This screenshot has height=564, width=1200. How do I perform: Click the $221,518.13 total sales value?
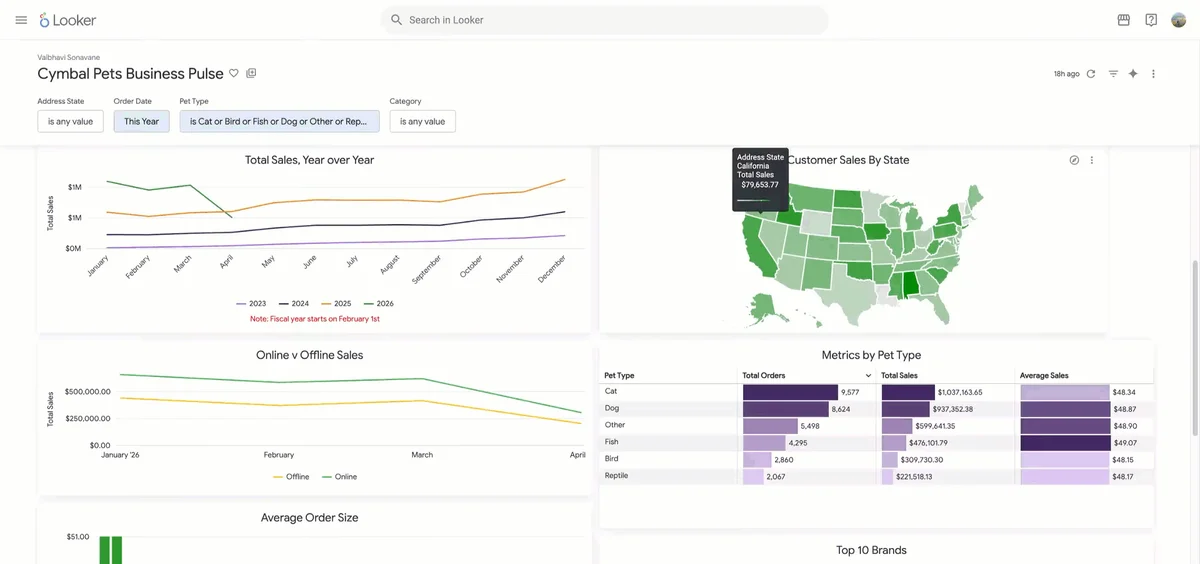coord(914,477)
